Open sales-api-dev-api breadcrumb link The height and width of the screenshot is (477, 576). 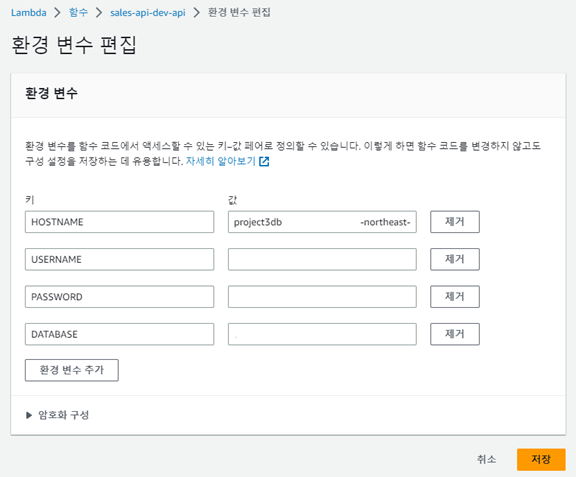click(148, 13)
